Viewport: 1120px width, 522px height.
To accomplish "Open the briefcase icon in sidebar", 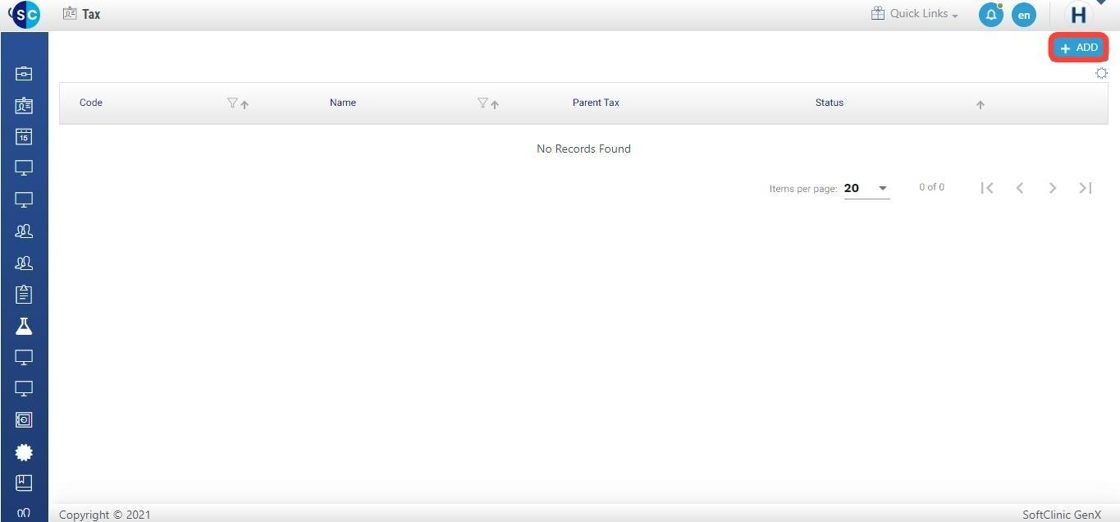I will [24, 74].
